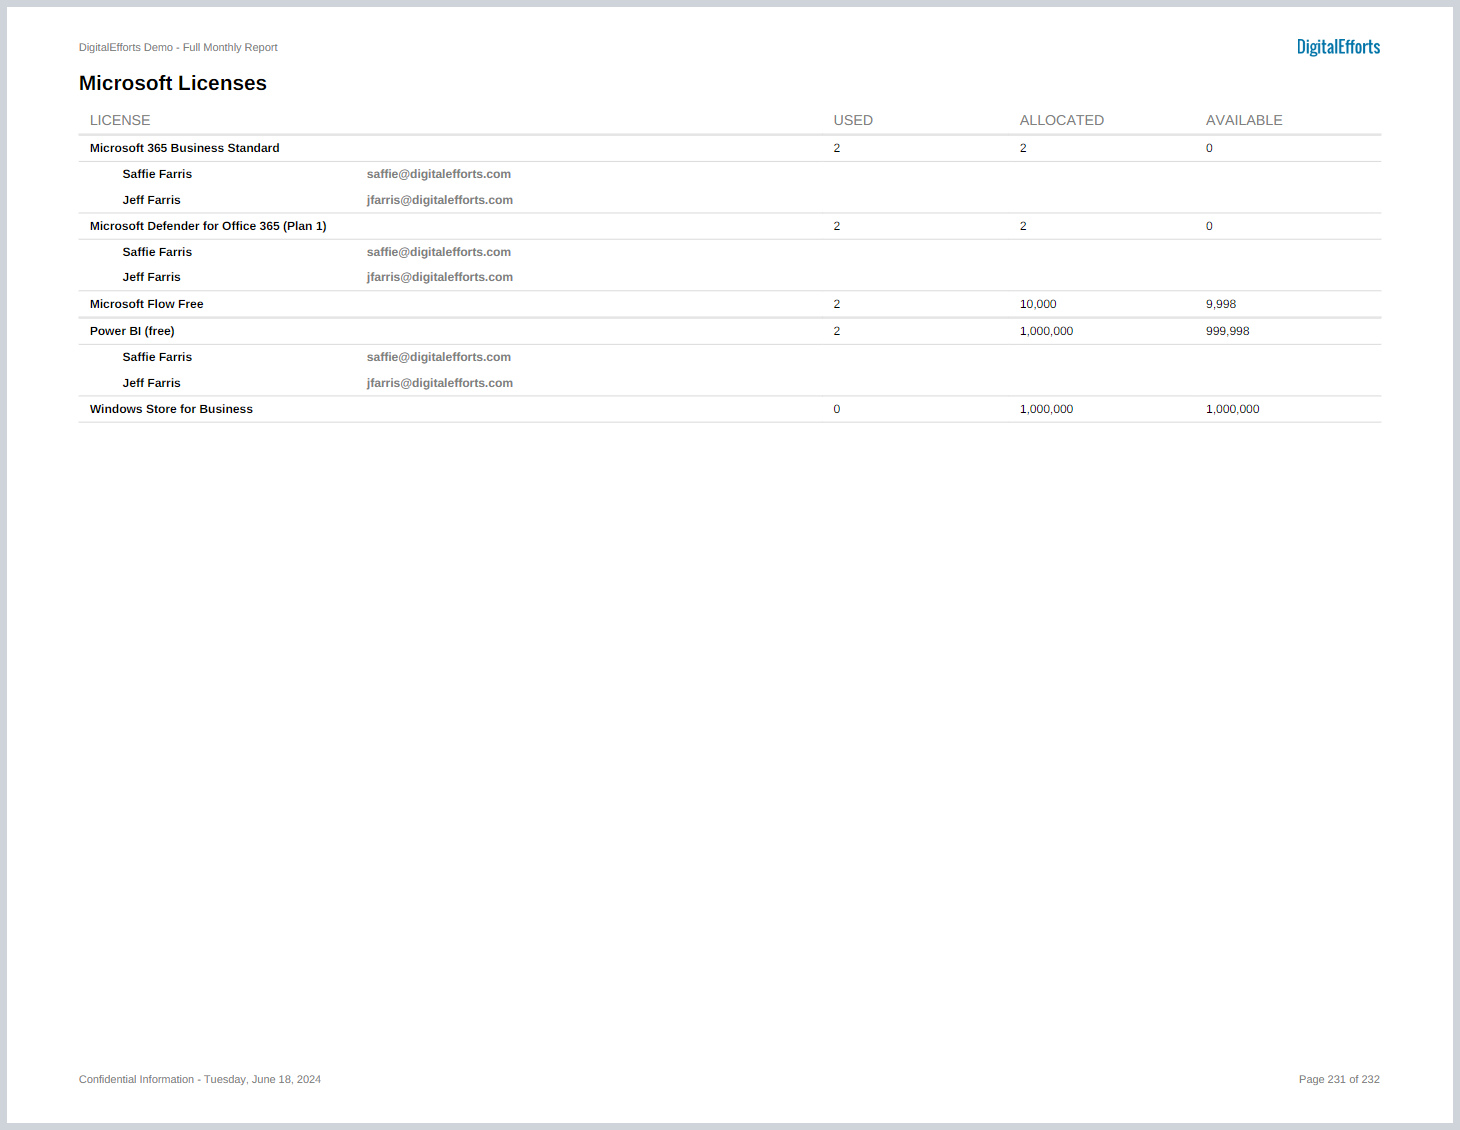Click the 'Page 231 of 232' footer text
The image size is (1460, 1130).
(x=1339, y=1079)
